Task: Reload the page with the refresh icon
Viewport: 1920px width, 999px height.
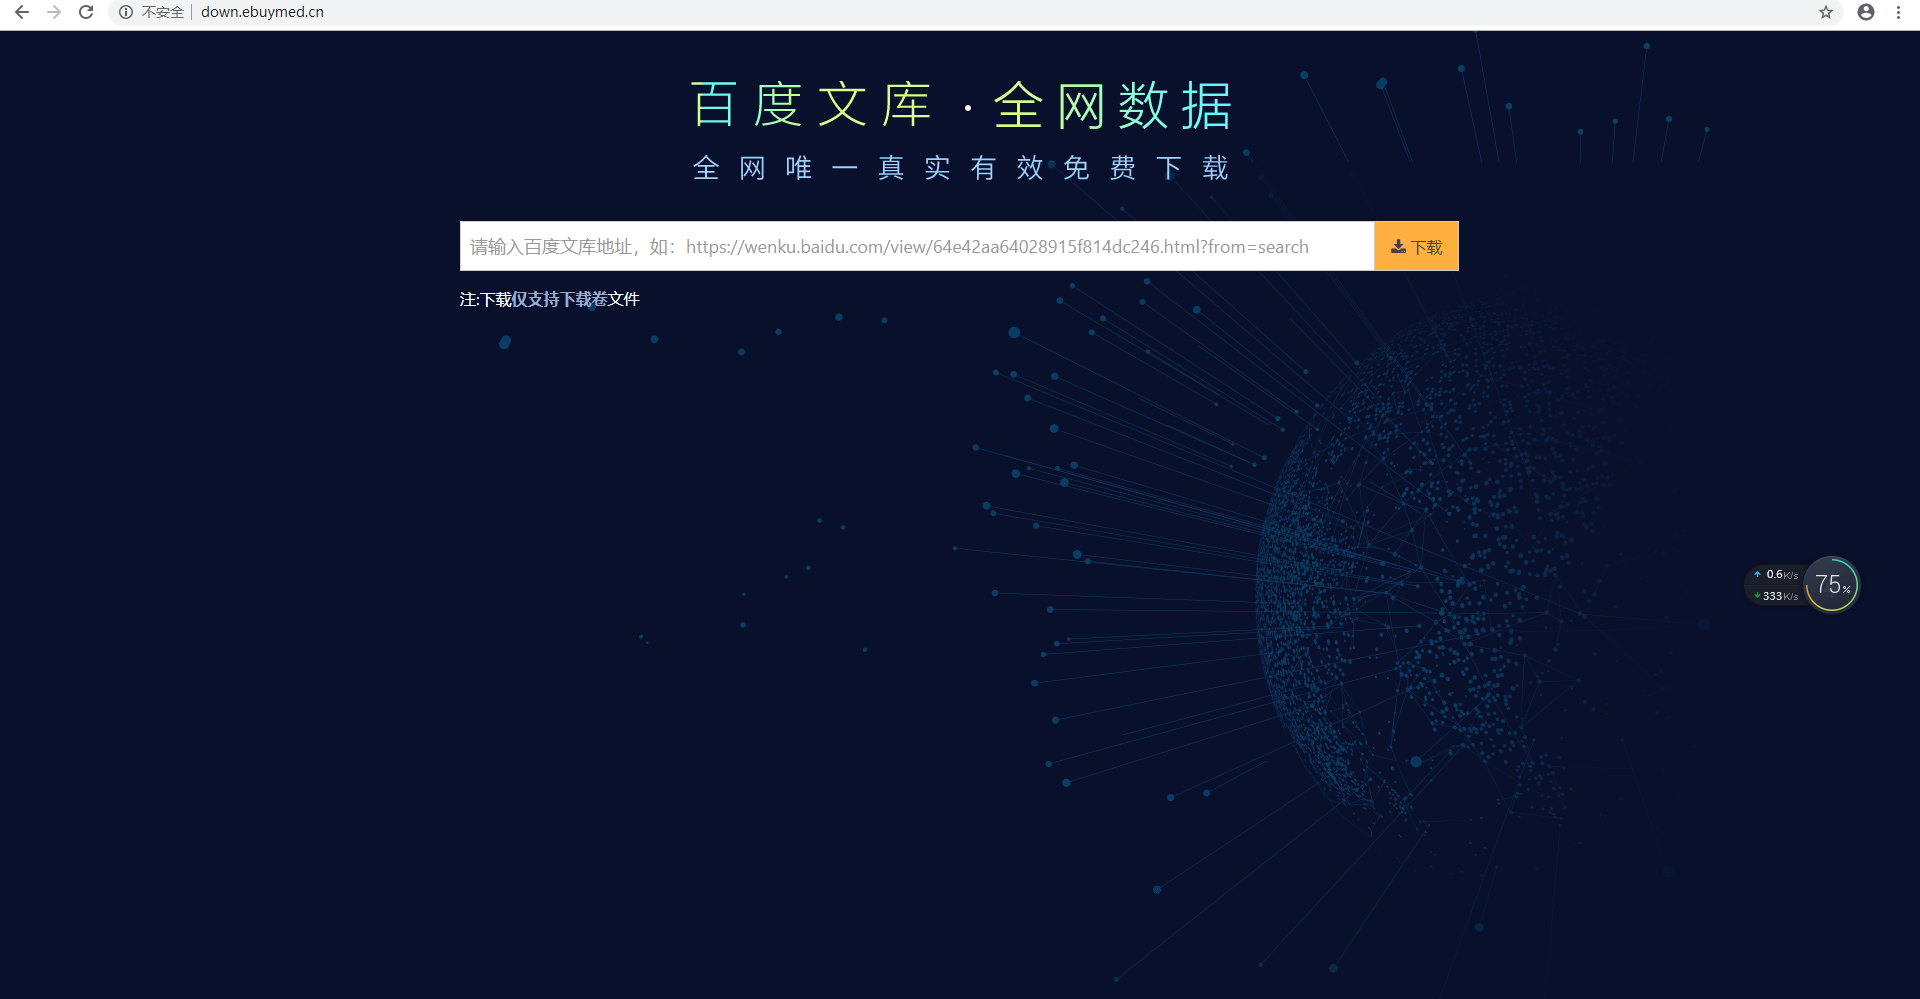Action: [x=86, y=12]
